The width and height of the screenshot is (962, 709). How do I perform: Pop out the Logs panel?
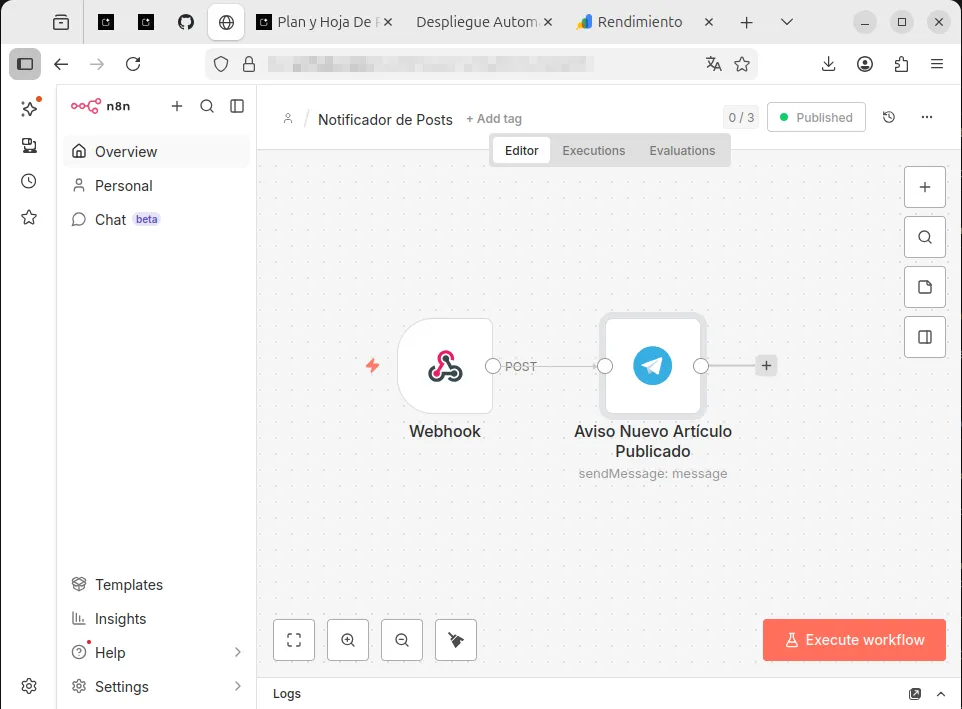pyautogui.click(x=915, y=694)
